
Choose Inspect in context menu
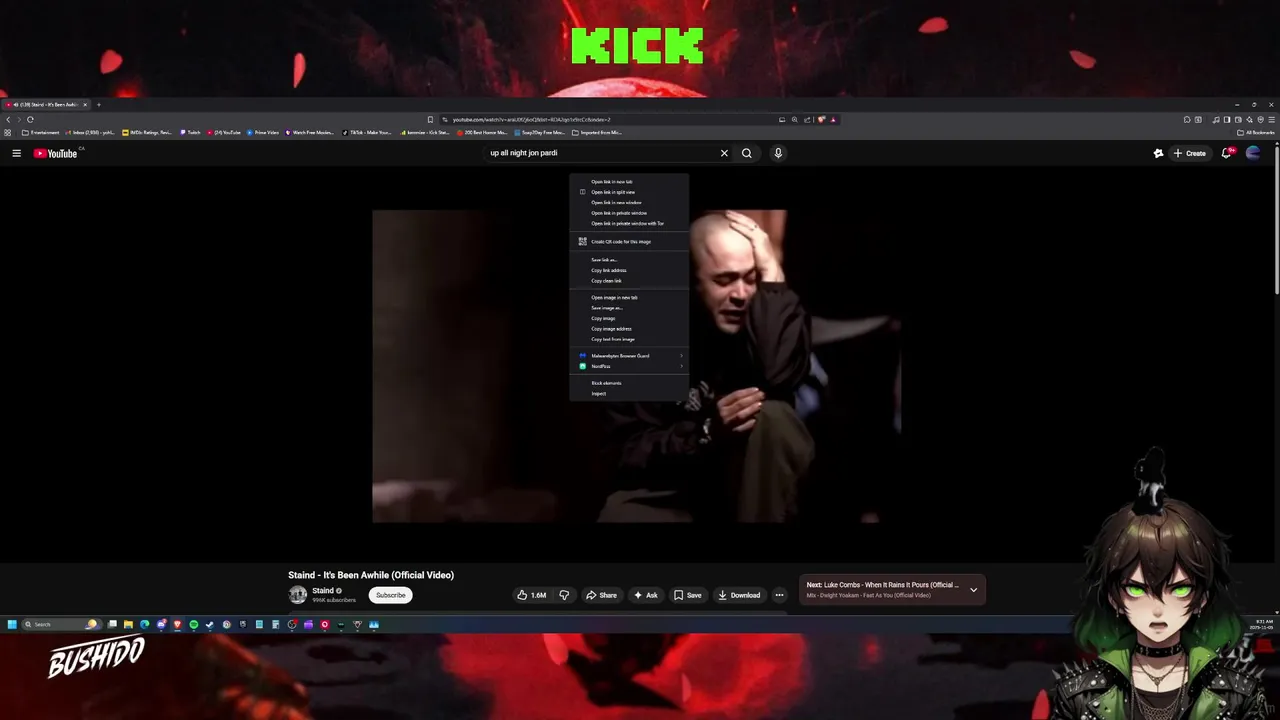click(629, 394)
